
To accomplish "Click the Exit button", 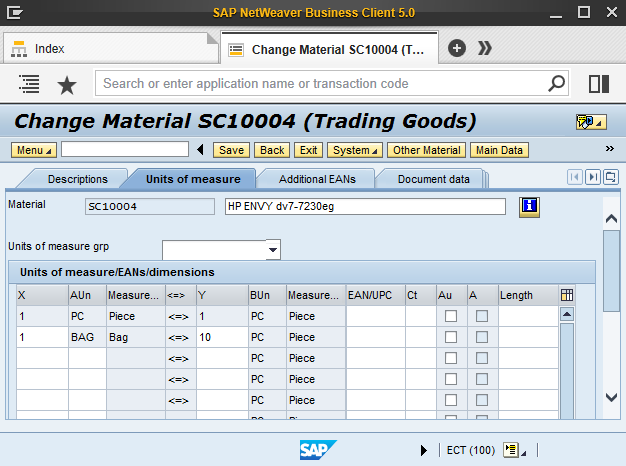I will [308, 150].
